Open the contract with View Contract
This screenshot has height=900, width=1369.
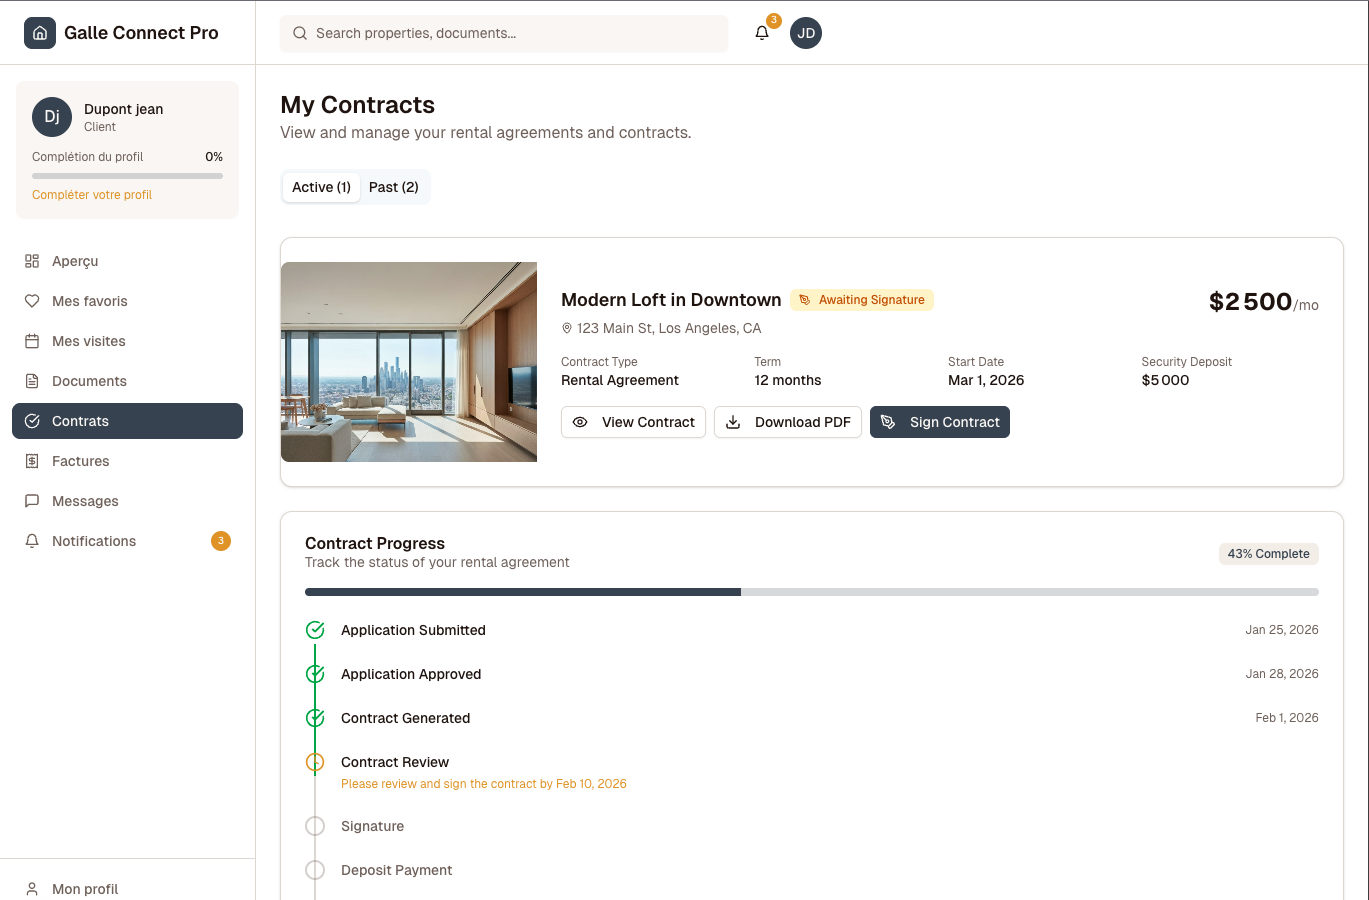pyautogui.click(x=633, y=422)
